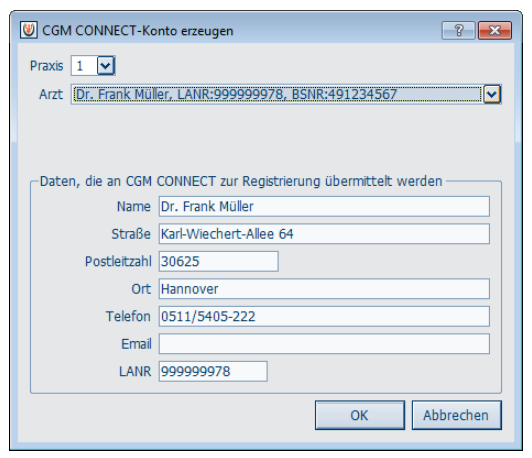This screenshot has height=458, width=532.
Task: Click the Praxis value field showing 1
Action: [84, 65]
